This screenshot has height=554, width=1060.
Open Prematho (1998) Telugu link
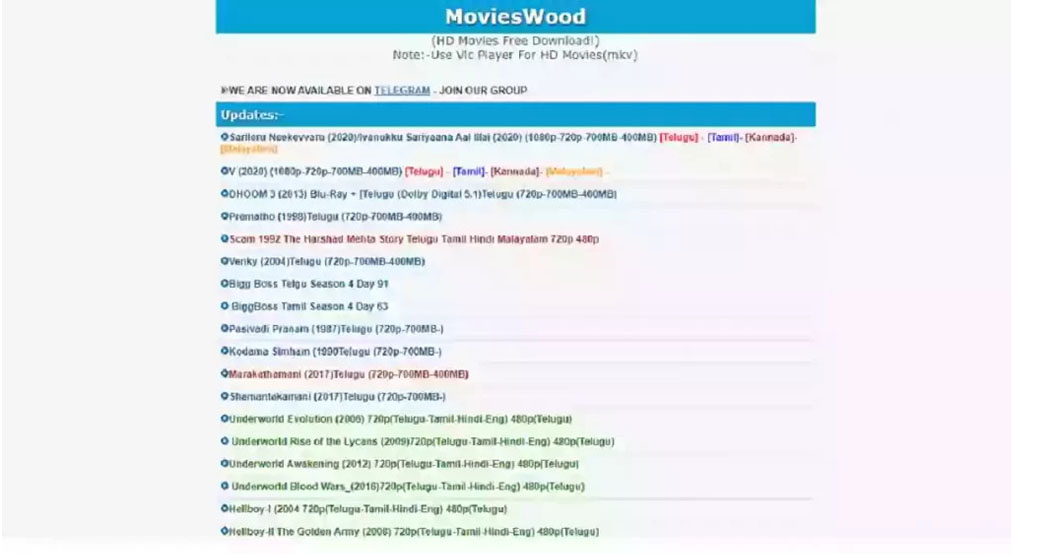(x=335, y=217)
